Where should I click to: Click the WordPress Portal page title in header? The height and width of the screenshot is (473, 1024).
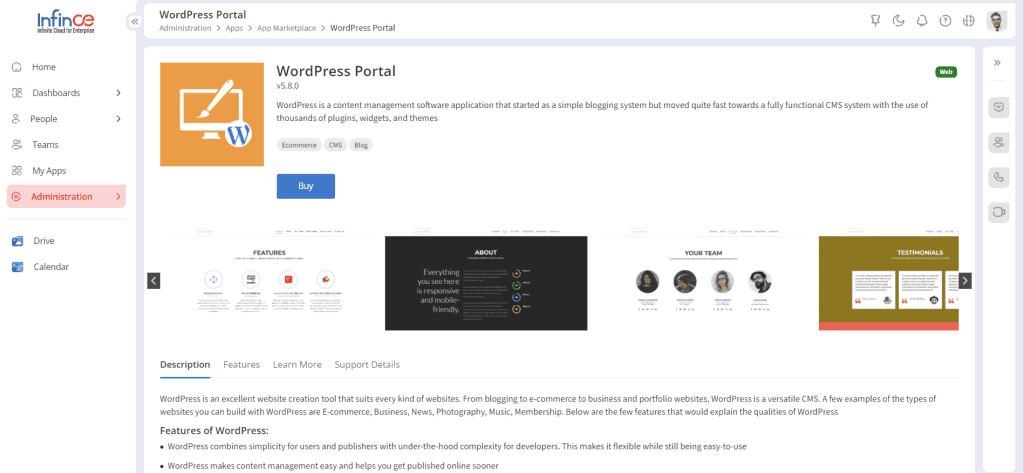pyautogui.click(x=202, y=14)
